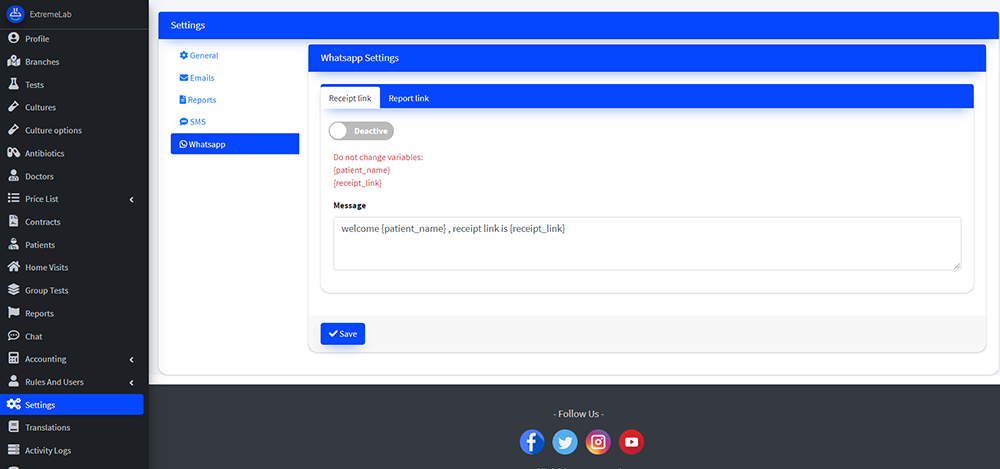
Task: Expand the Price List submenu
Action: pos(132,199)
